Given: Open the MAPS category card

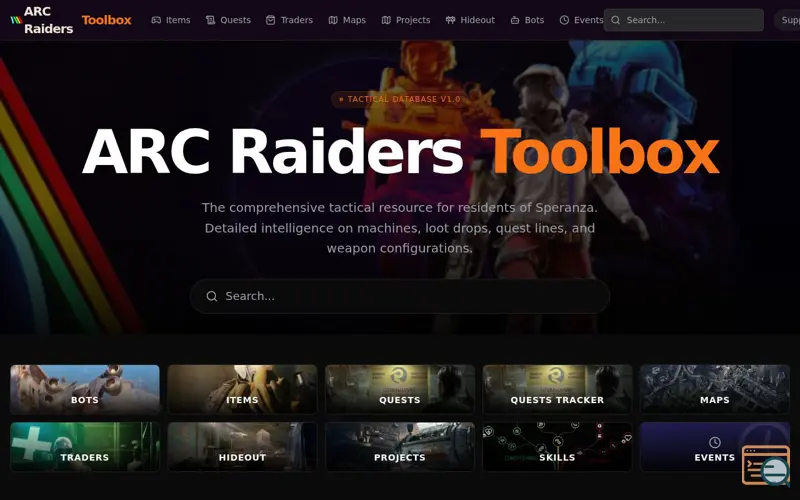Looking at the screenshot, I should (715, 389).
